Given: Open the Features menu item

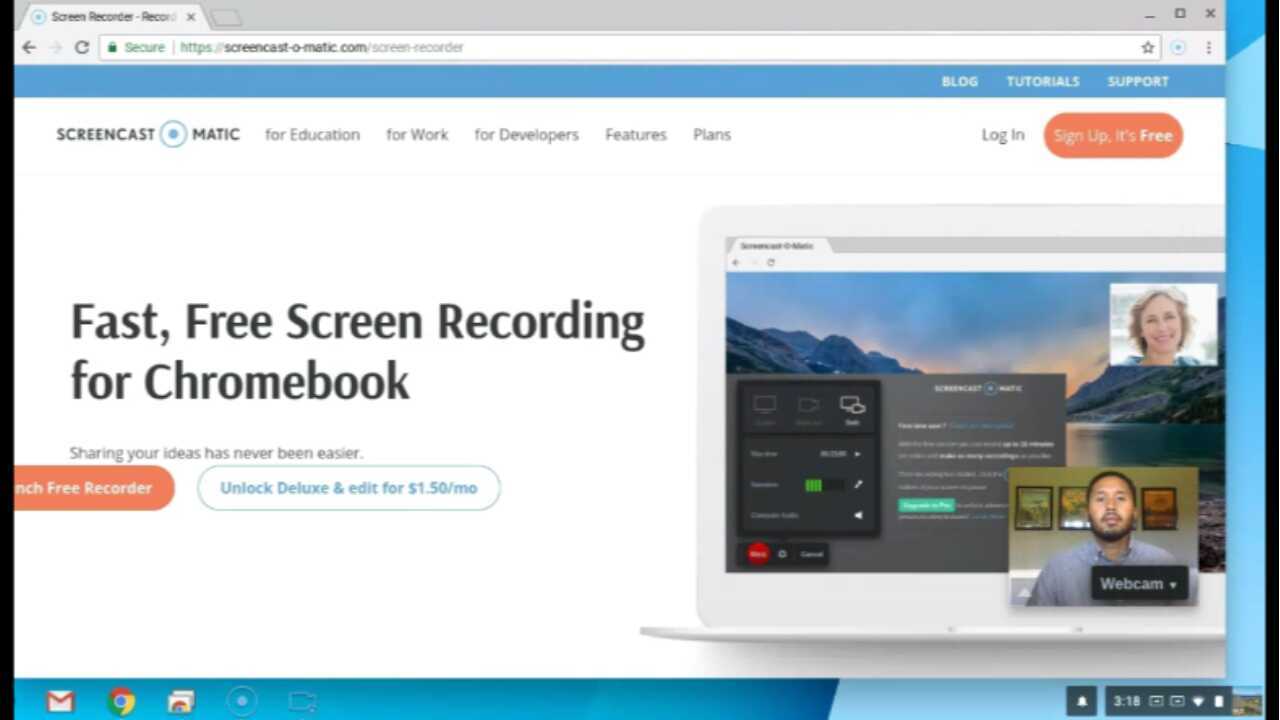Looking at the screenshot, I should tap(635, 134).
